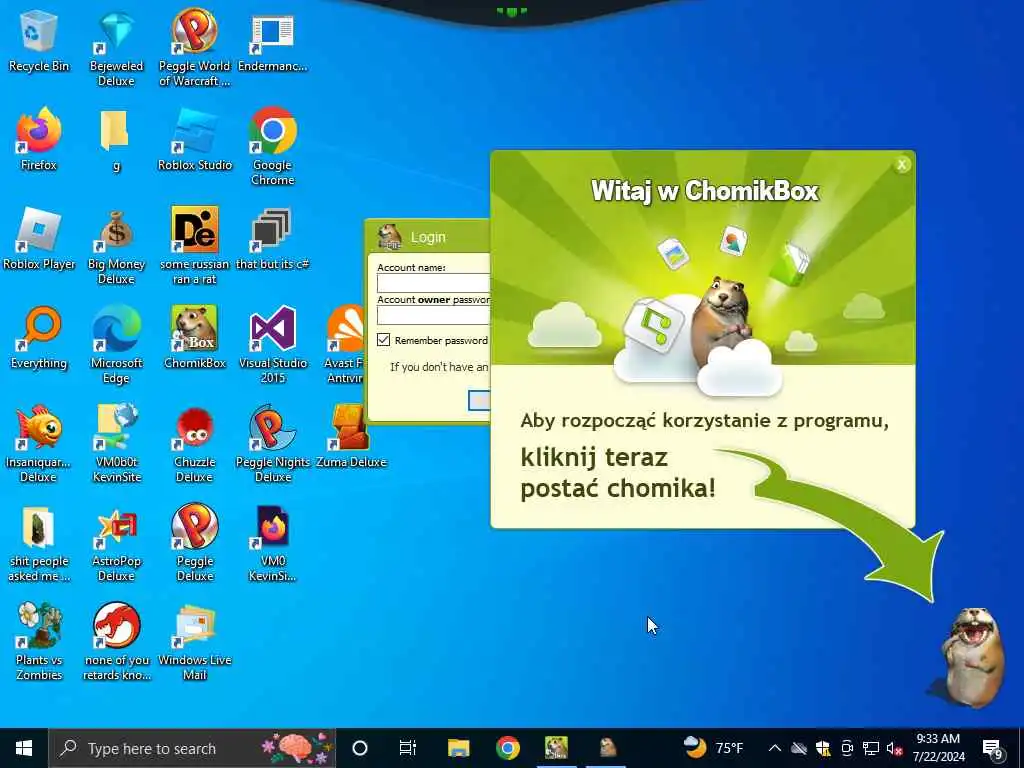Select the VM0 KevinSi... file icon
Image resolution: width=1024 pixels, height=768 pixels.
click(272, 544)
